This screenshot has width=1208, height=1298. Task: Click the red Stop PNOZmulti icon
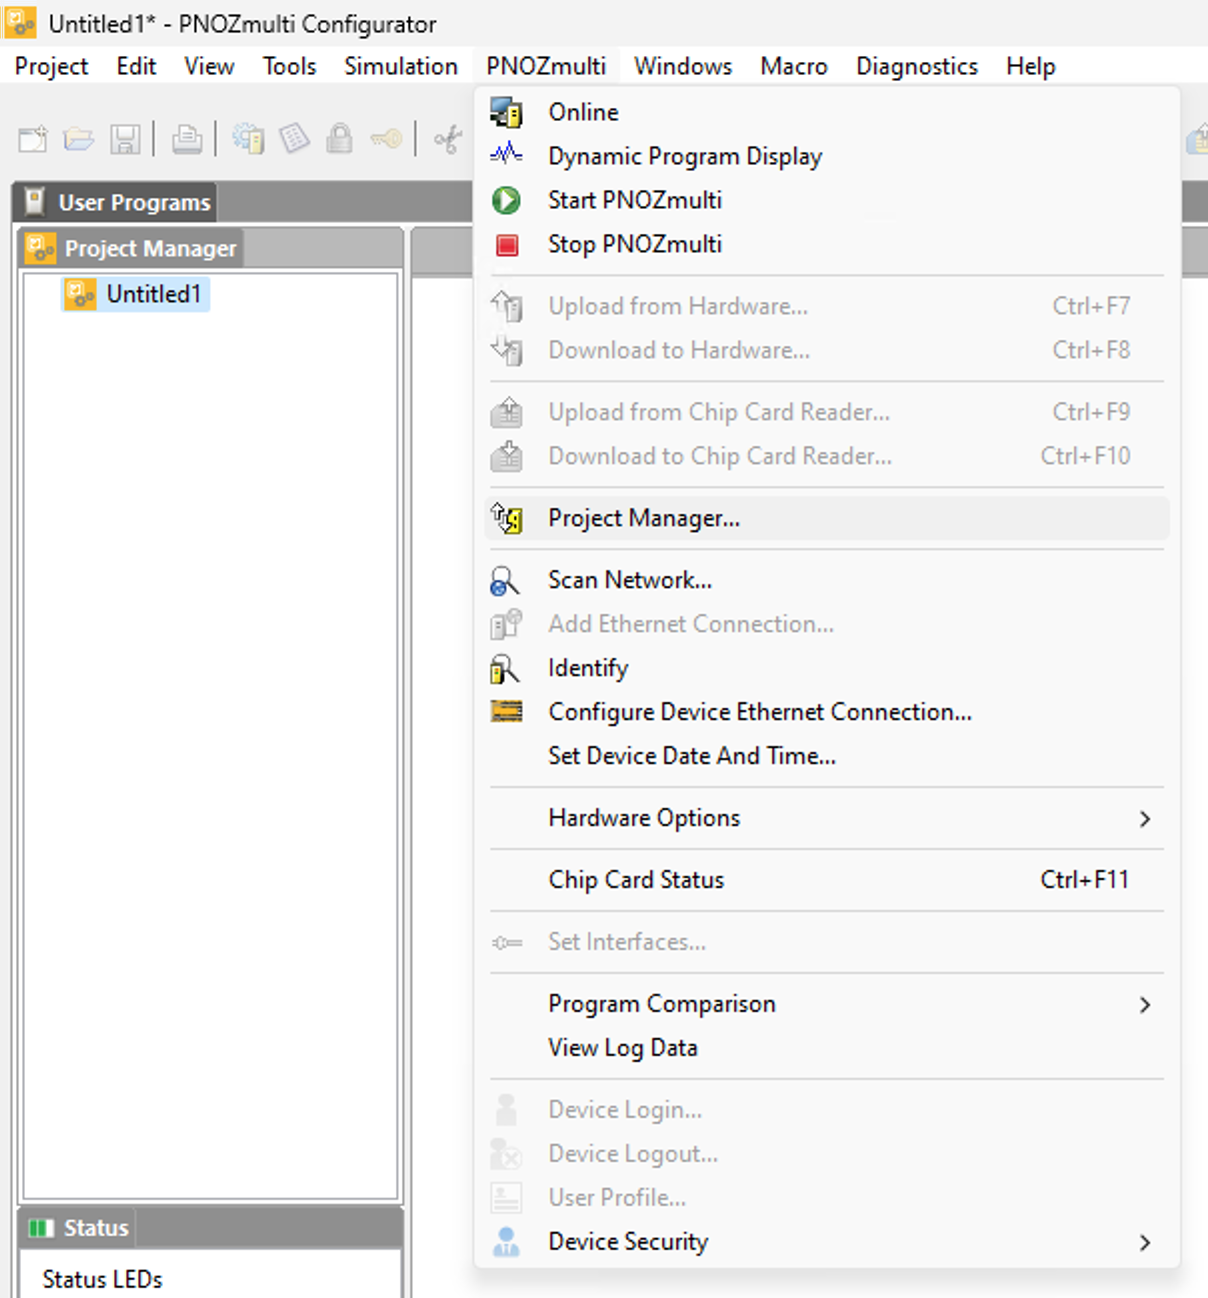(x=507, y=244)
